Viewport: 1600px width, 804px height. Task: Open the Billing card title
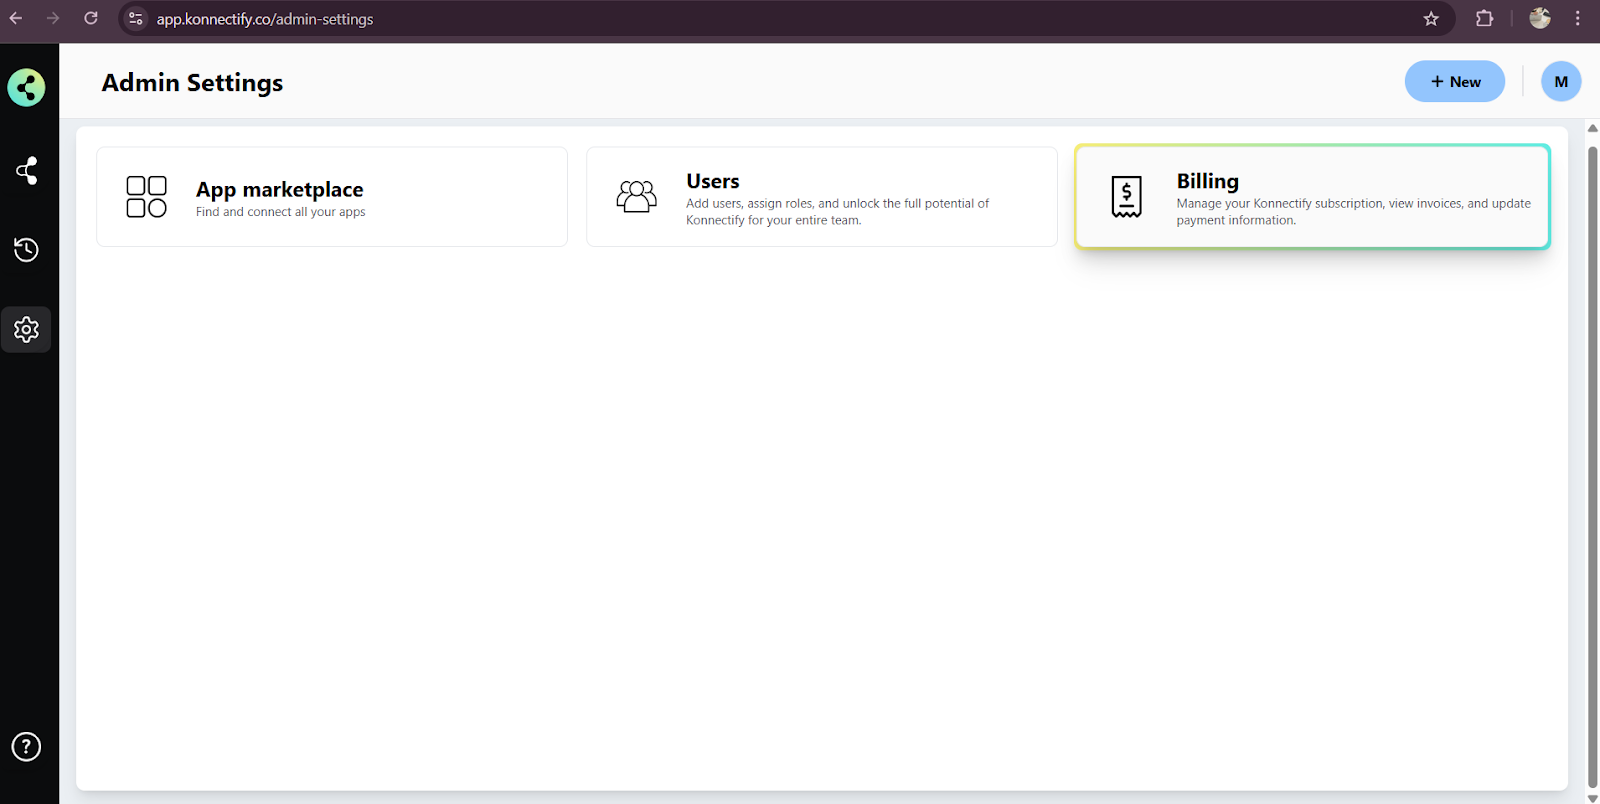click(1208, 181)
